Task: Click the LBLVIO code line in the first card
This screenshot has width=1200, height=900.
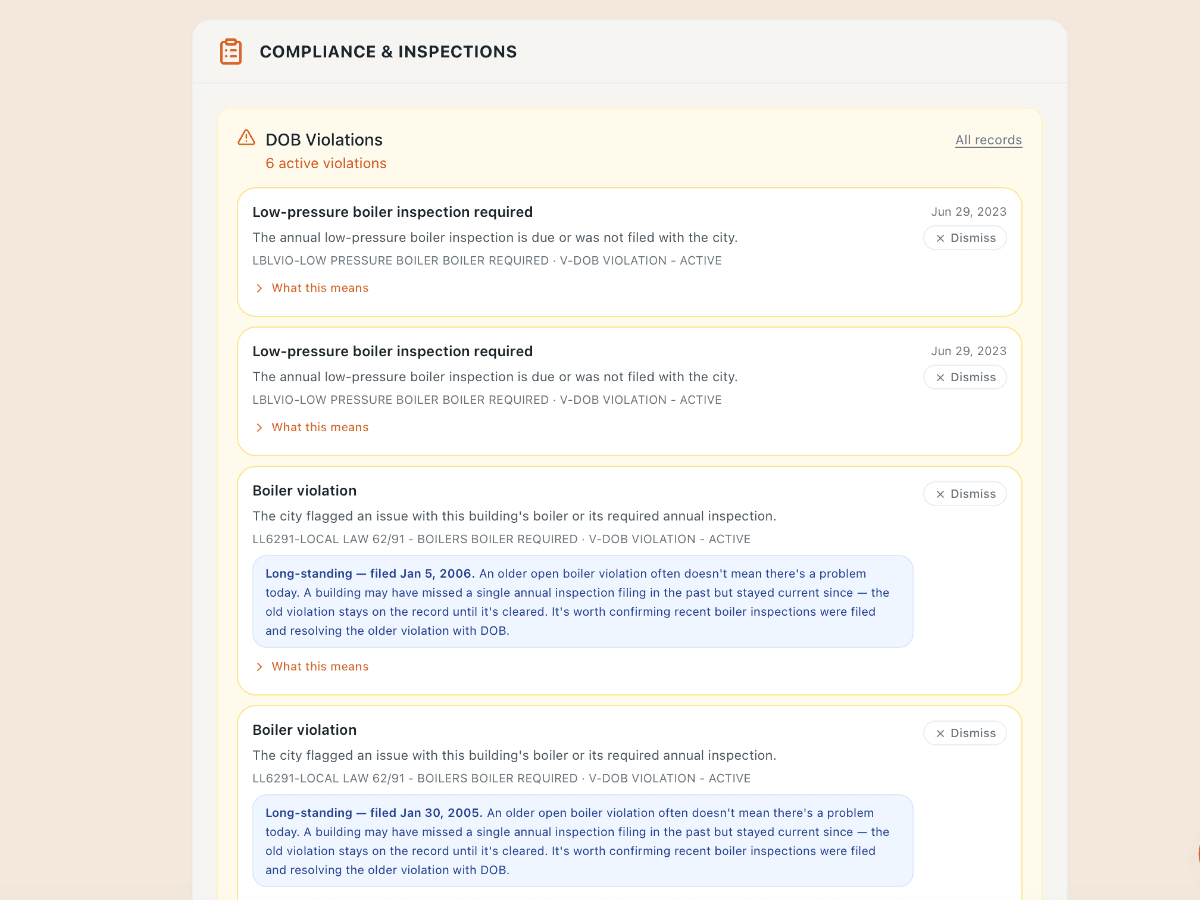Action: pos(487,260)
